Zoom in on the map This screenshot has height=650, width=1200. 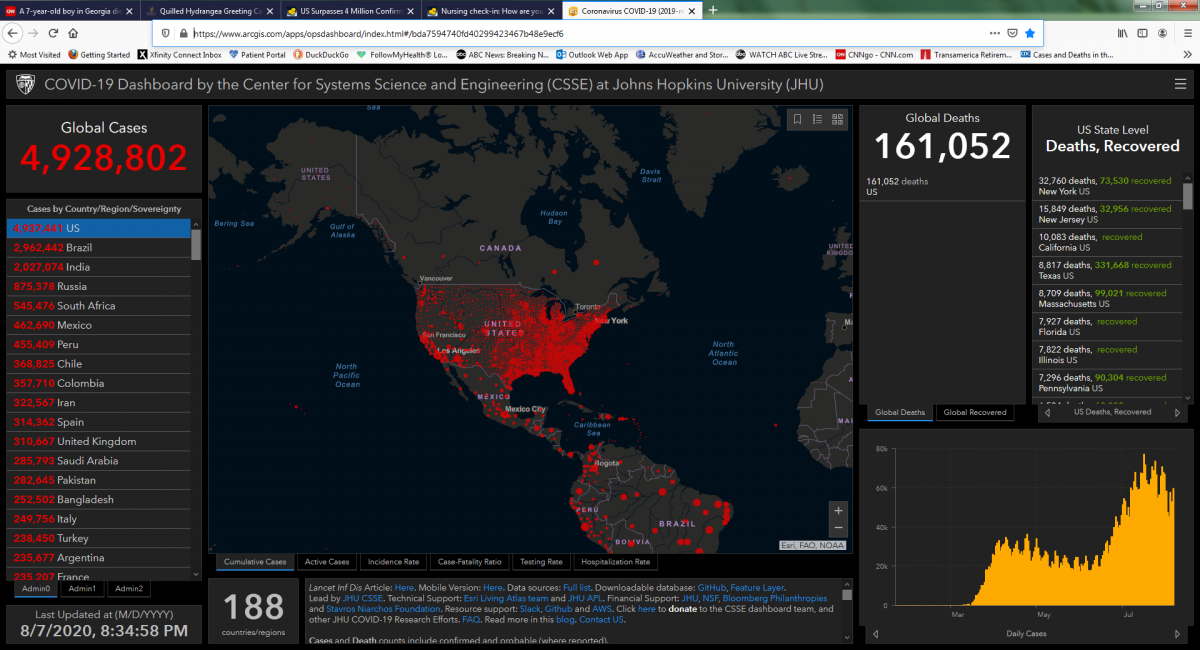(x=838, y=509)
